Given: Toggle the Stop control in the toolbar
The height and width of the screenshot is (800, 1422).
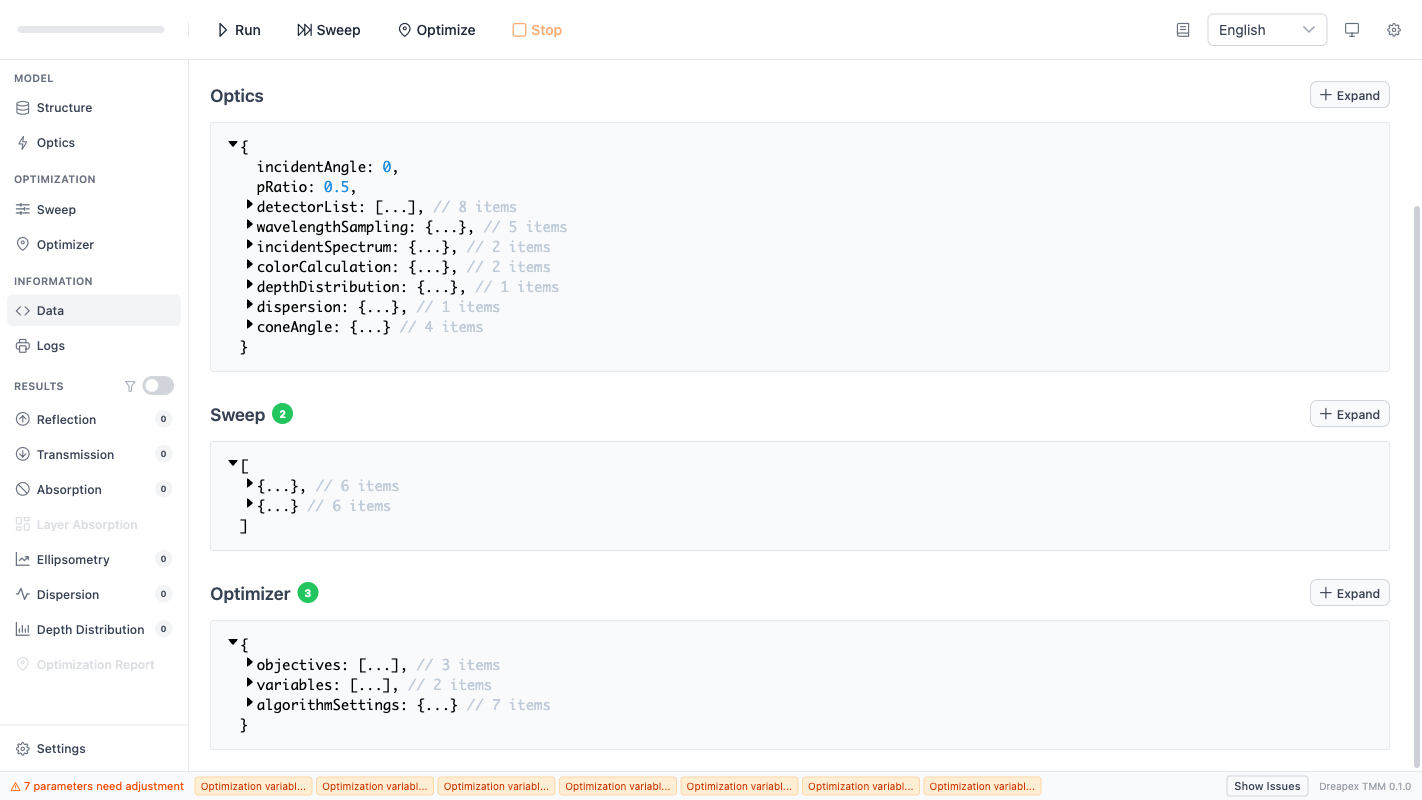Looking at the screenshot, I should [536, 29].
